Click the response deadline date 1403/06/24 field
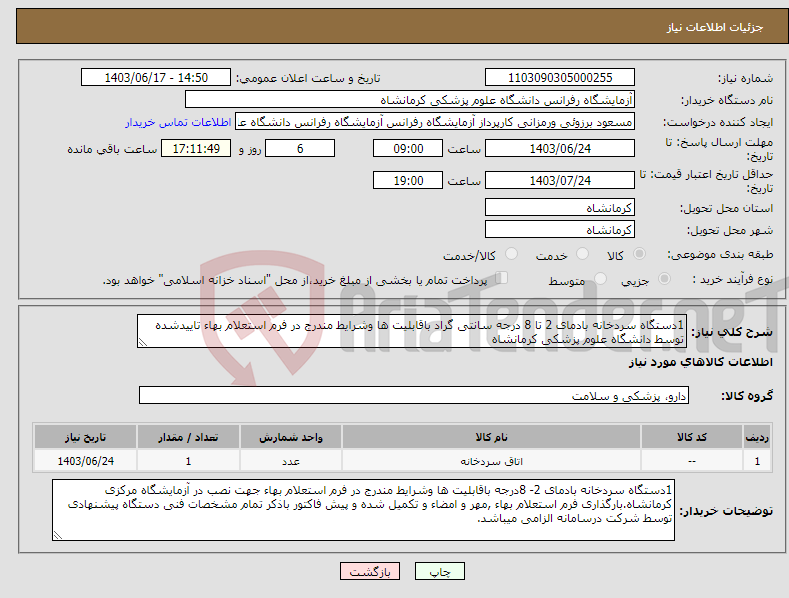 pos(560,148)
